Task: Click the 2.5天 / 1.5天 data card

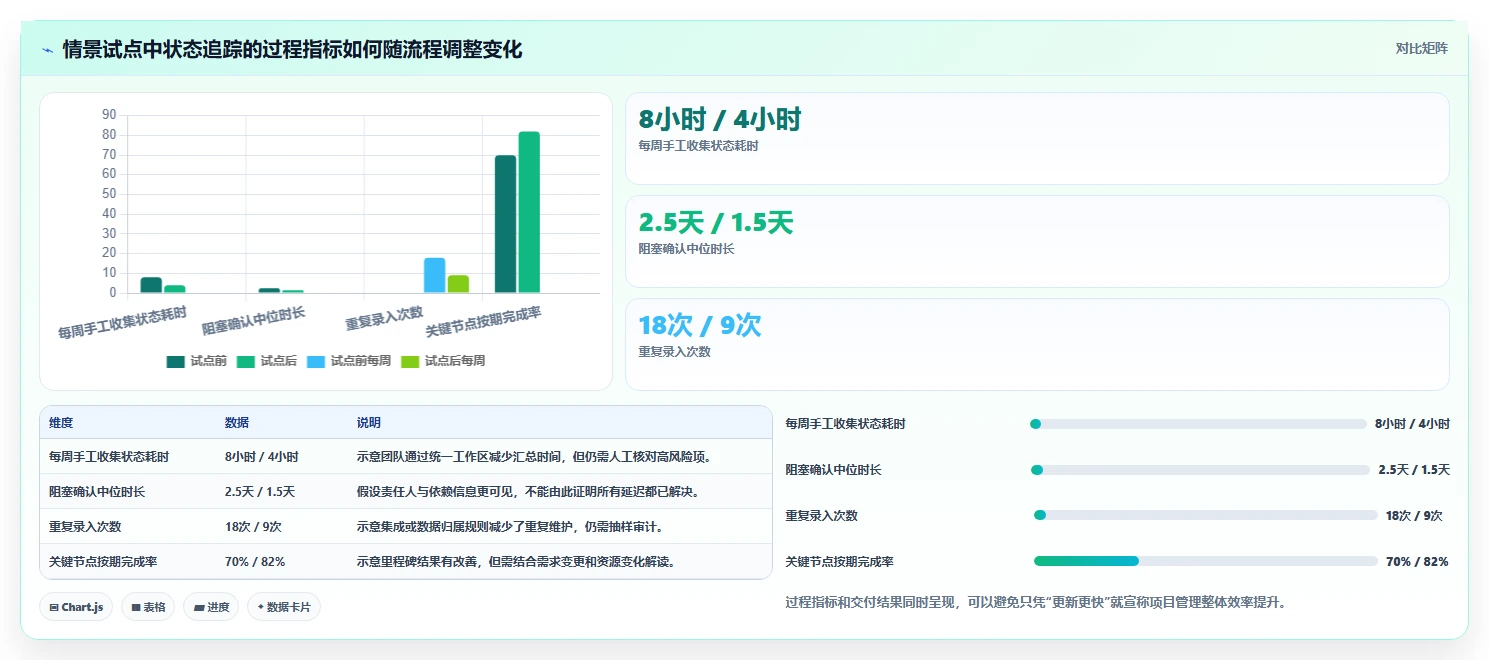Action: click(1037, 241)
